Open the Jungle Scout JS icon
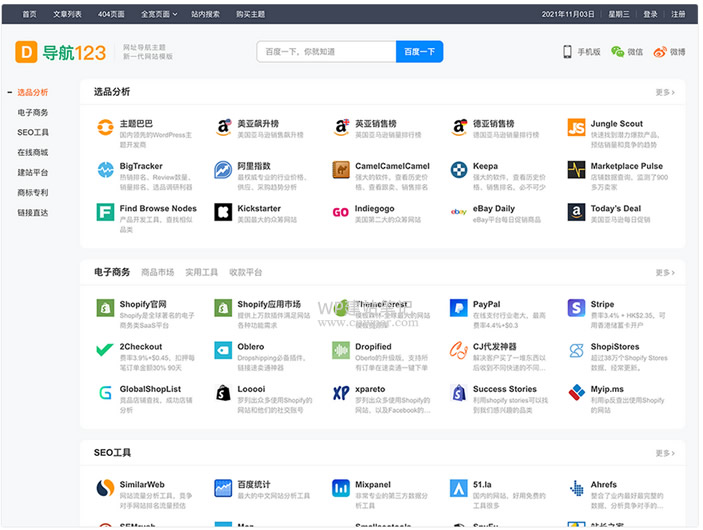 tap(576, 127)
